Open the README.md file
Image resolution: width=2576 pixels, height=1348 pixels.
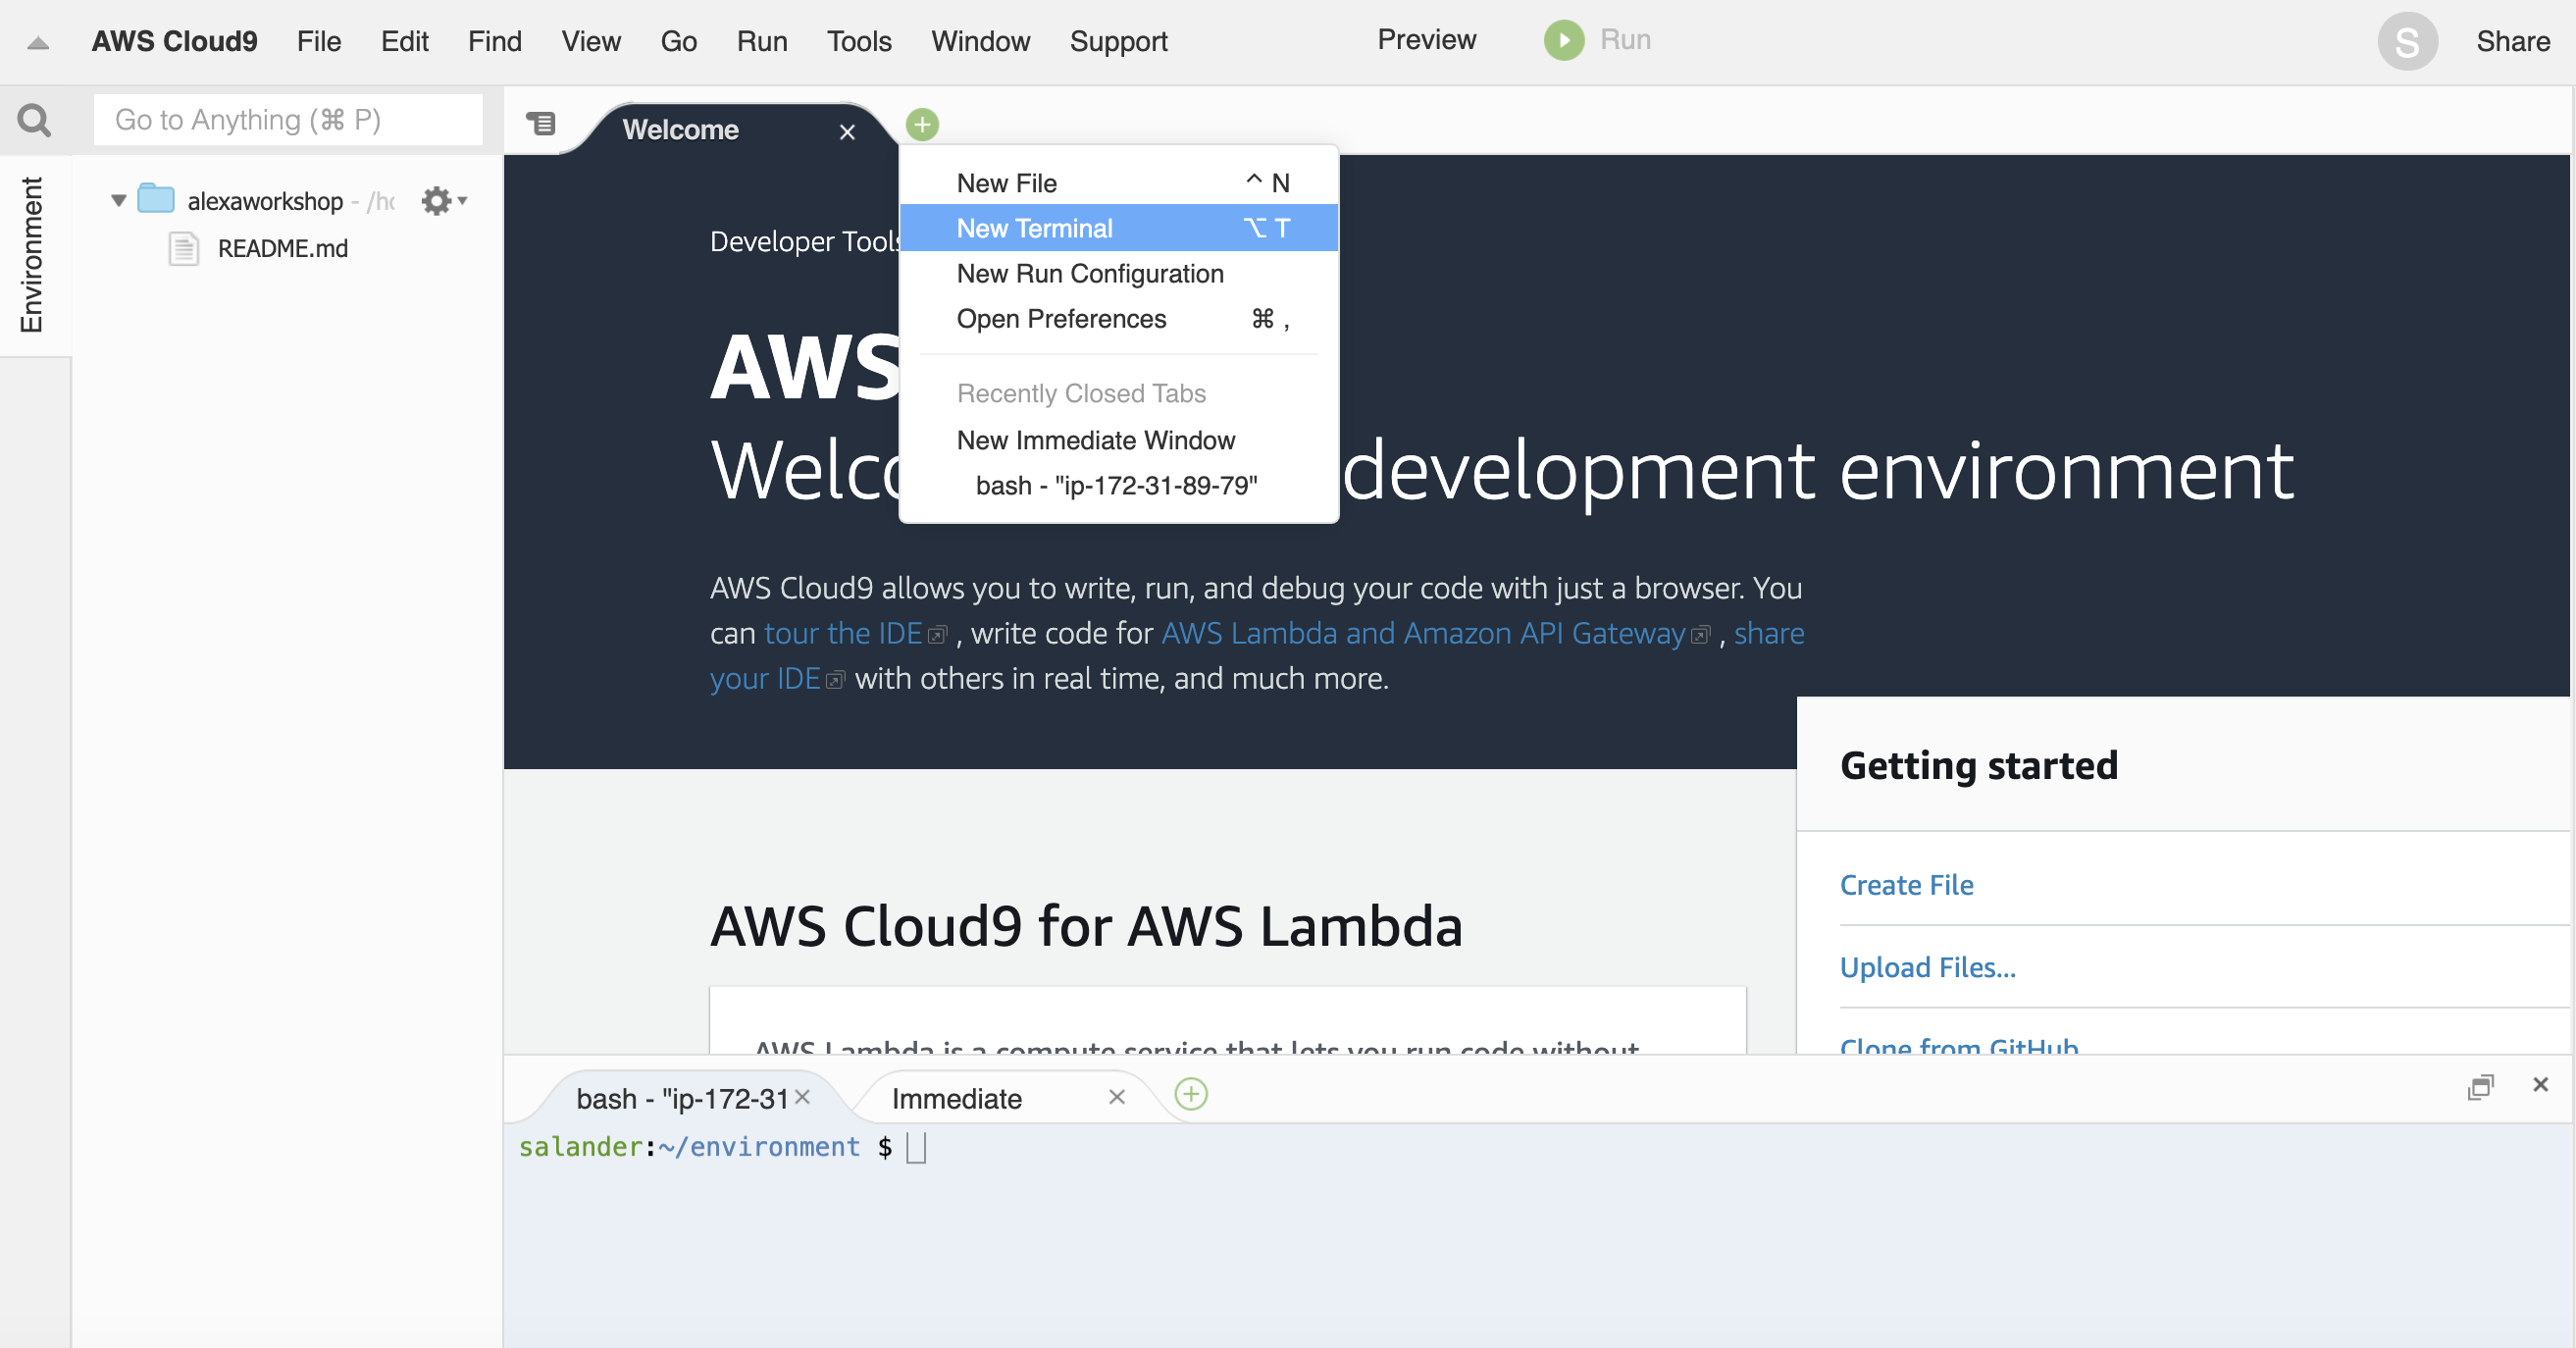[x=282, y=248]
